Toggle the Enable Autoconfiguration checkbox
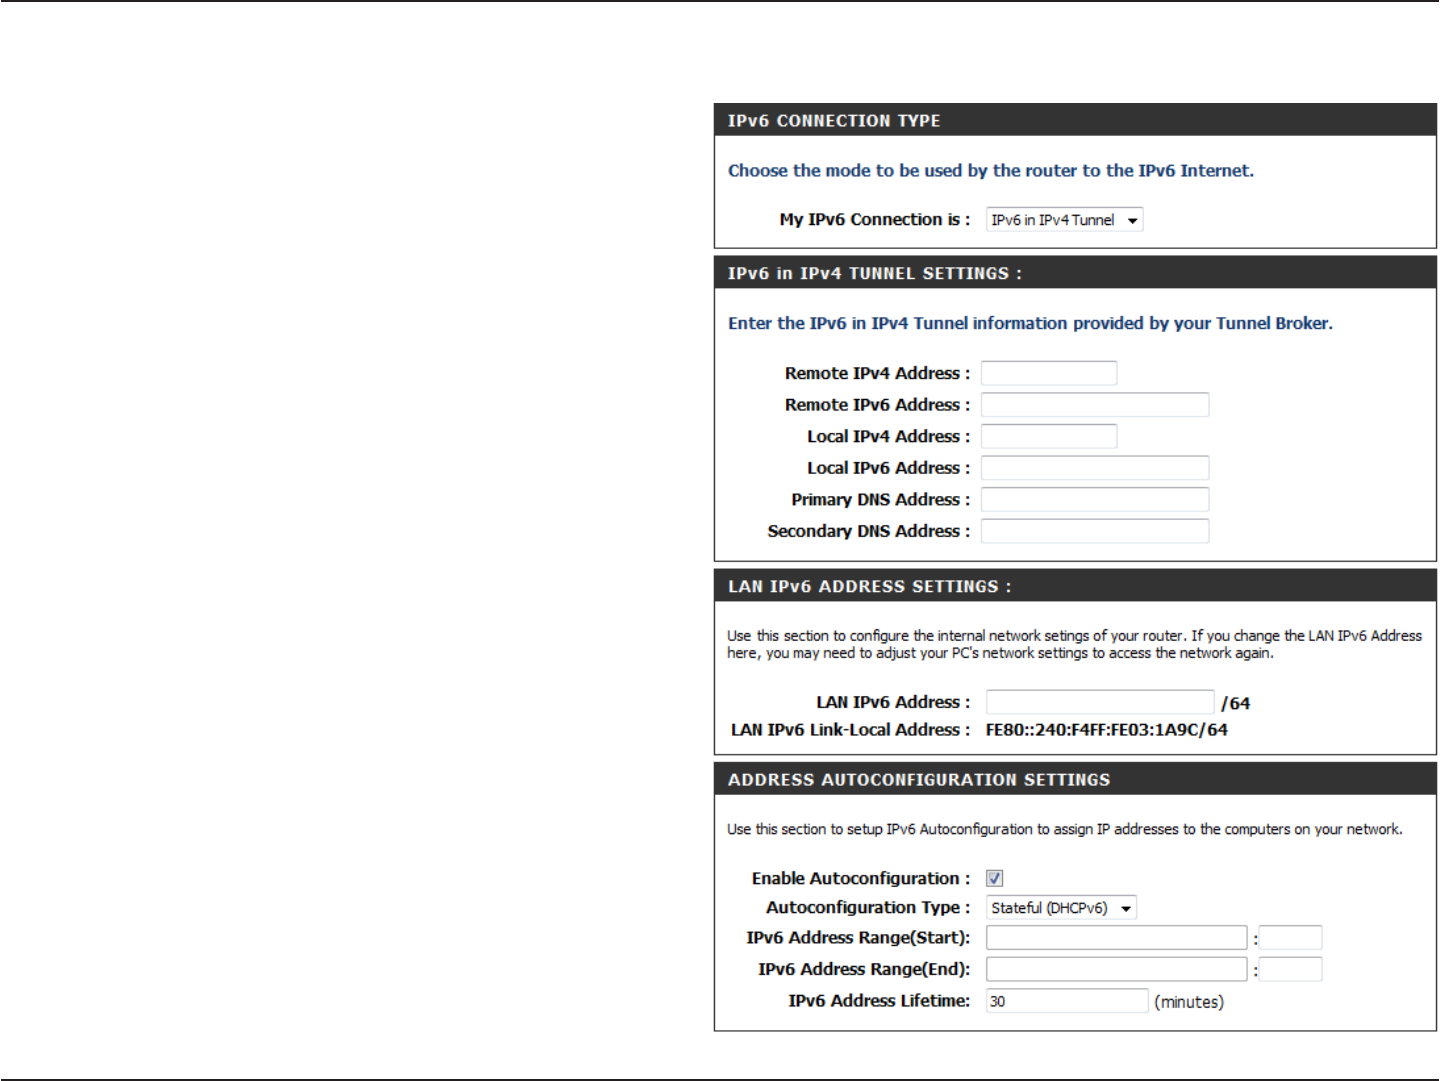The width and height of the screenshot is (1440, 1081). (x=994, y=878)
